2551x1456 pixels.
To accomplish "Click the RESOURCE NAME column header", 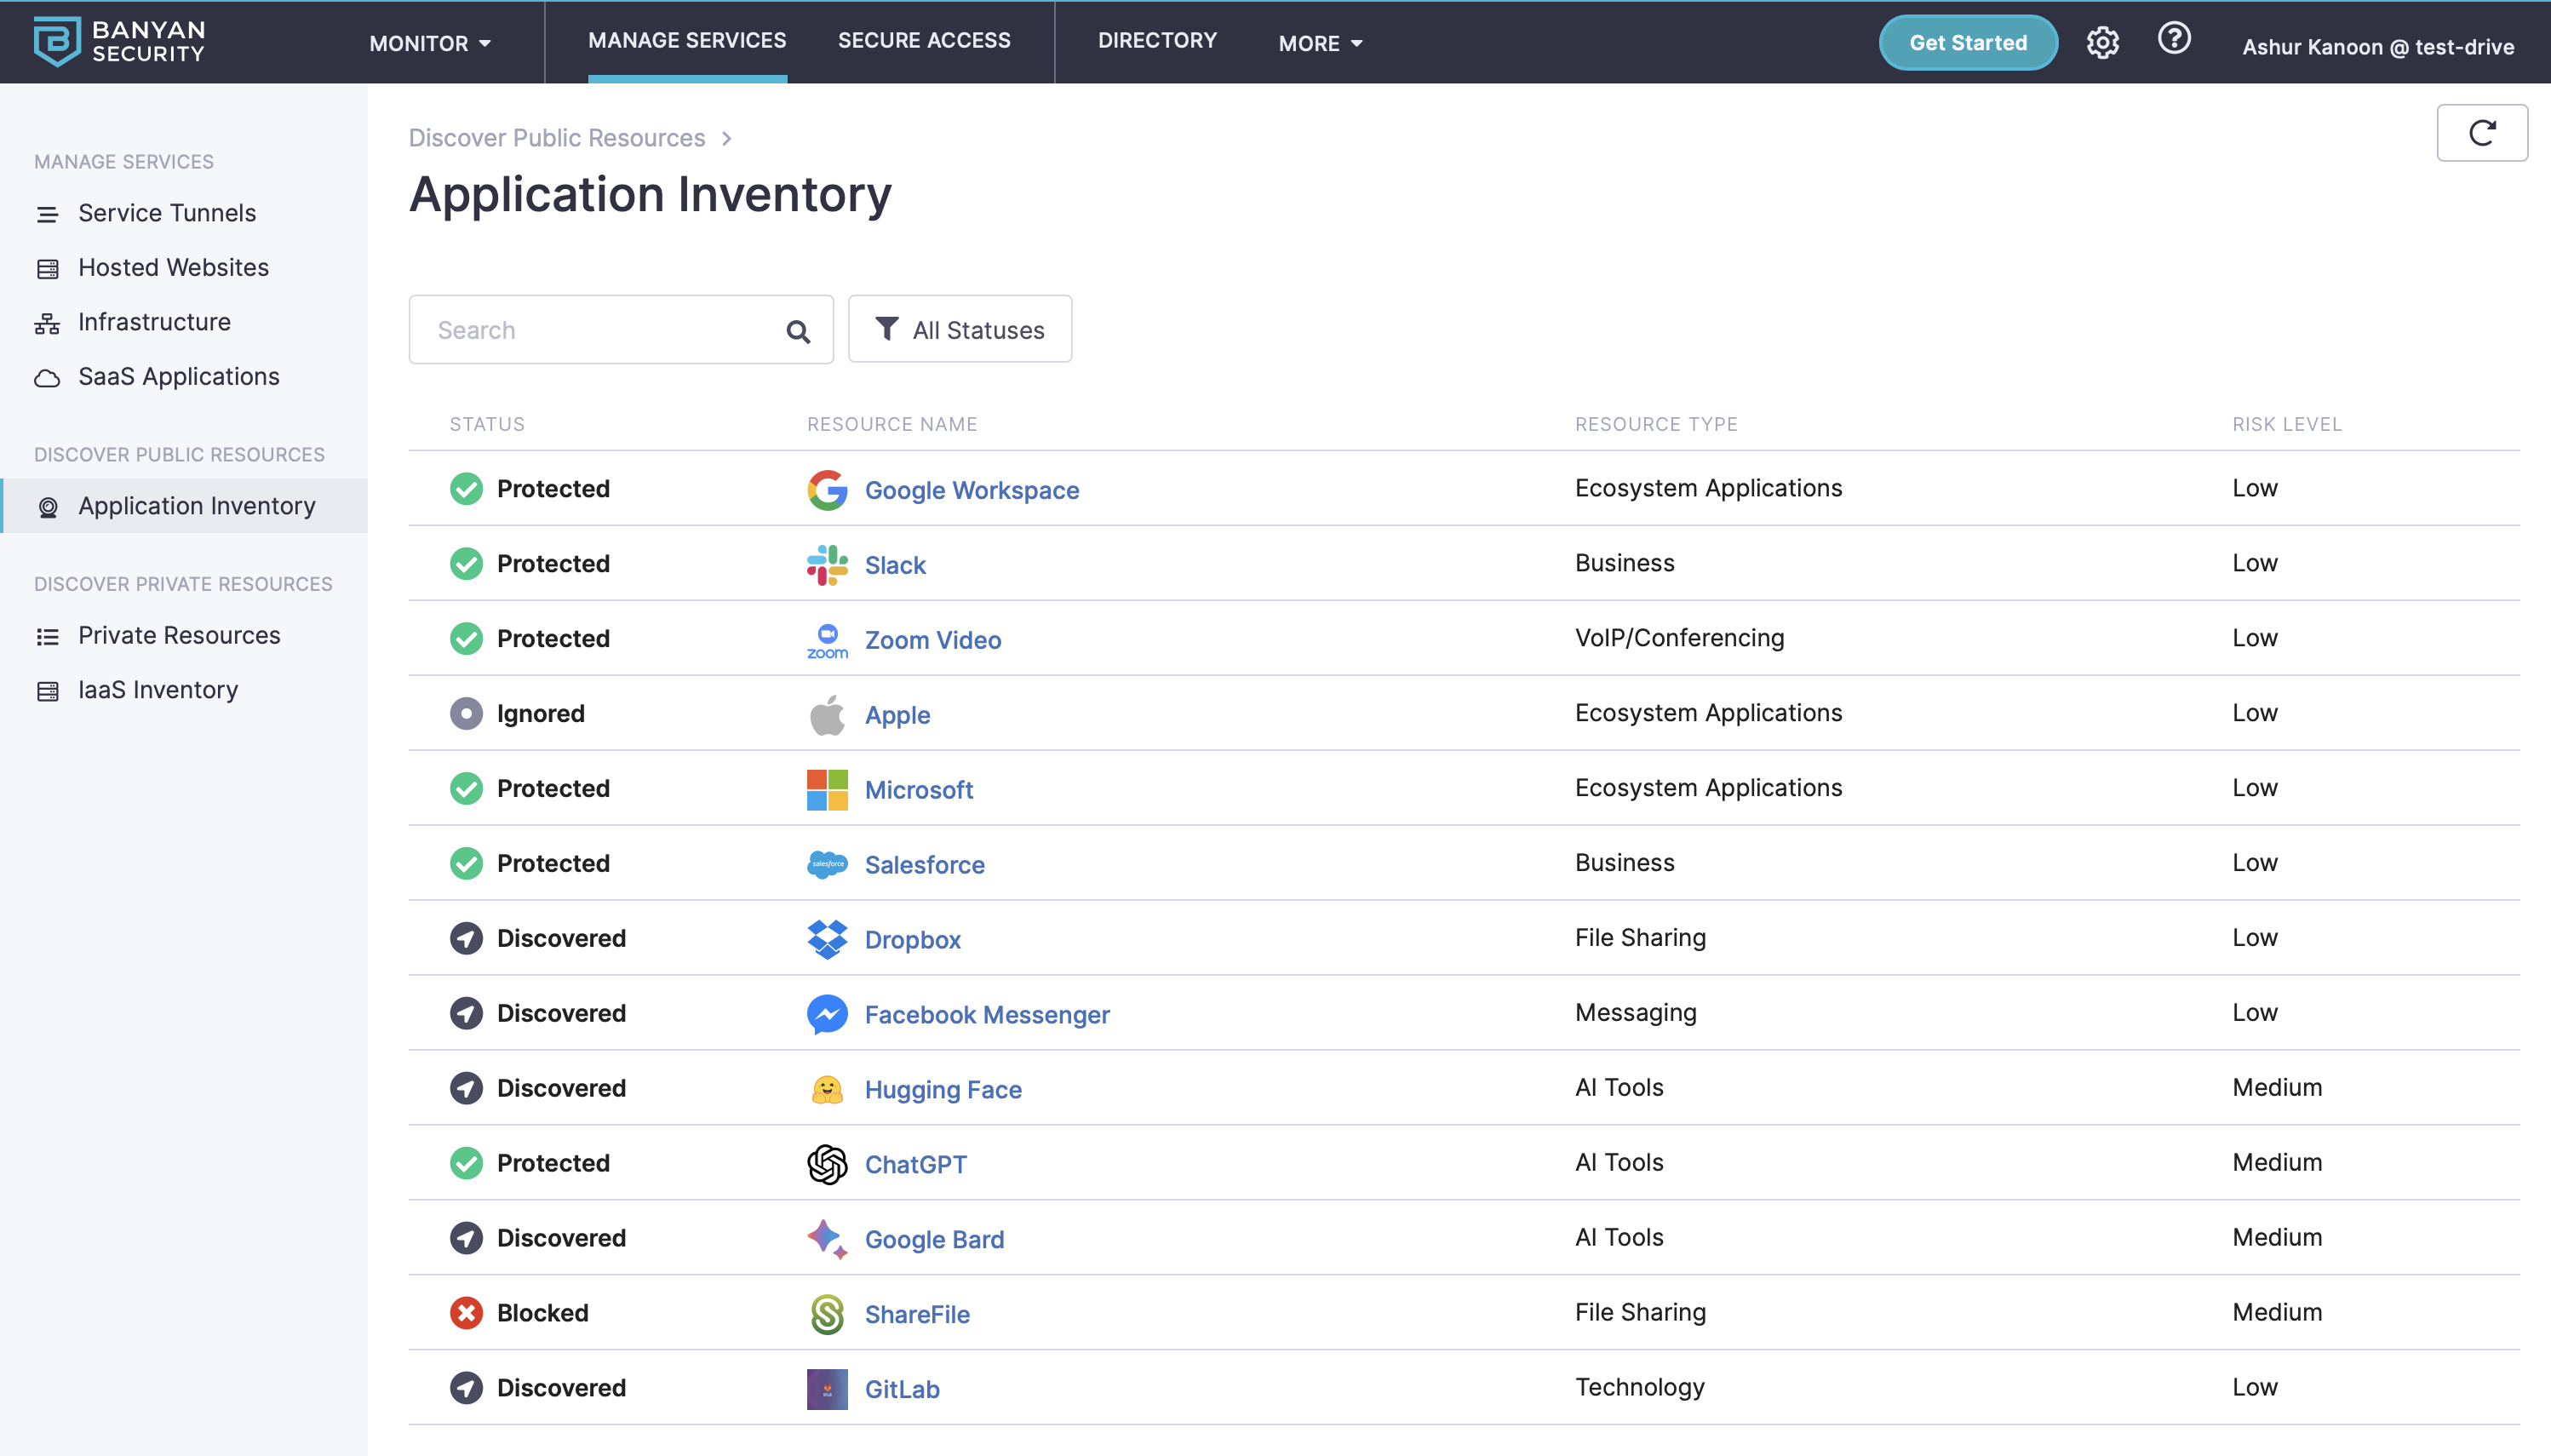I will 892,424.
